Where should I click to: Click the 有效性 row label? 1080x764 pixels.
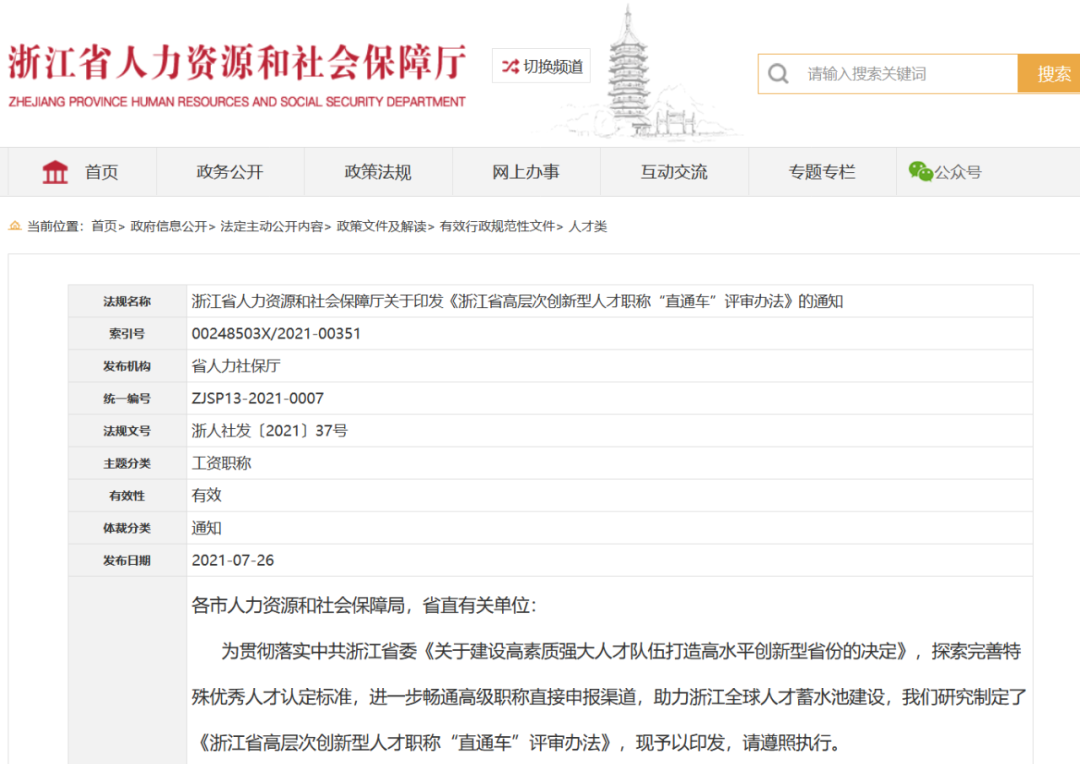[x=127, y=495]
